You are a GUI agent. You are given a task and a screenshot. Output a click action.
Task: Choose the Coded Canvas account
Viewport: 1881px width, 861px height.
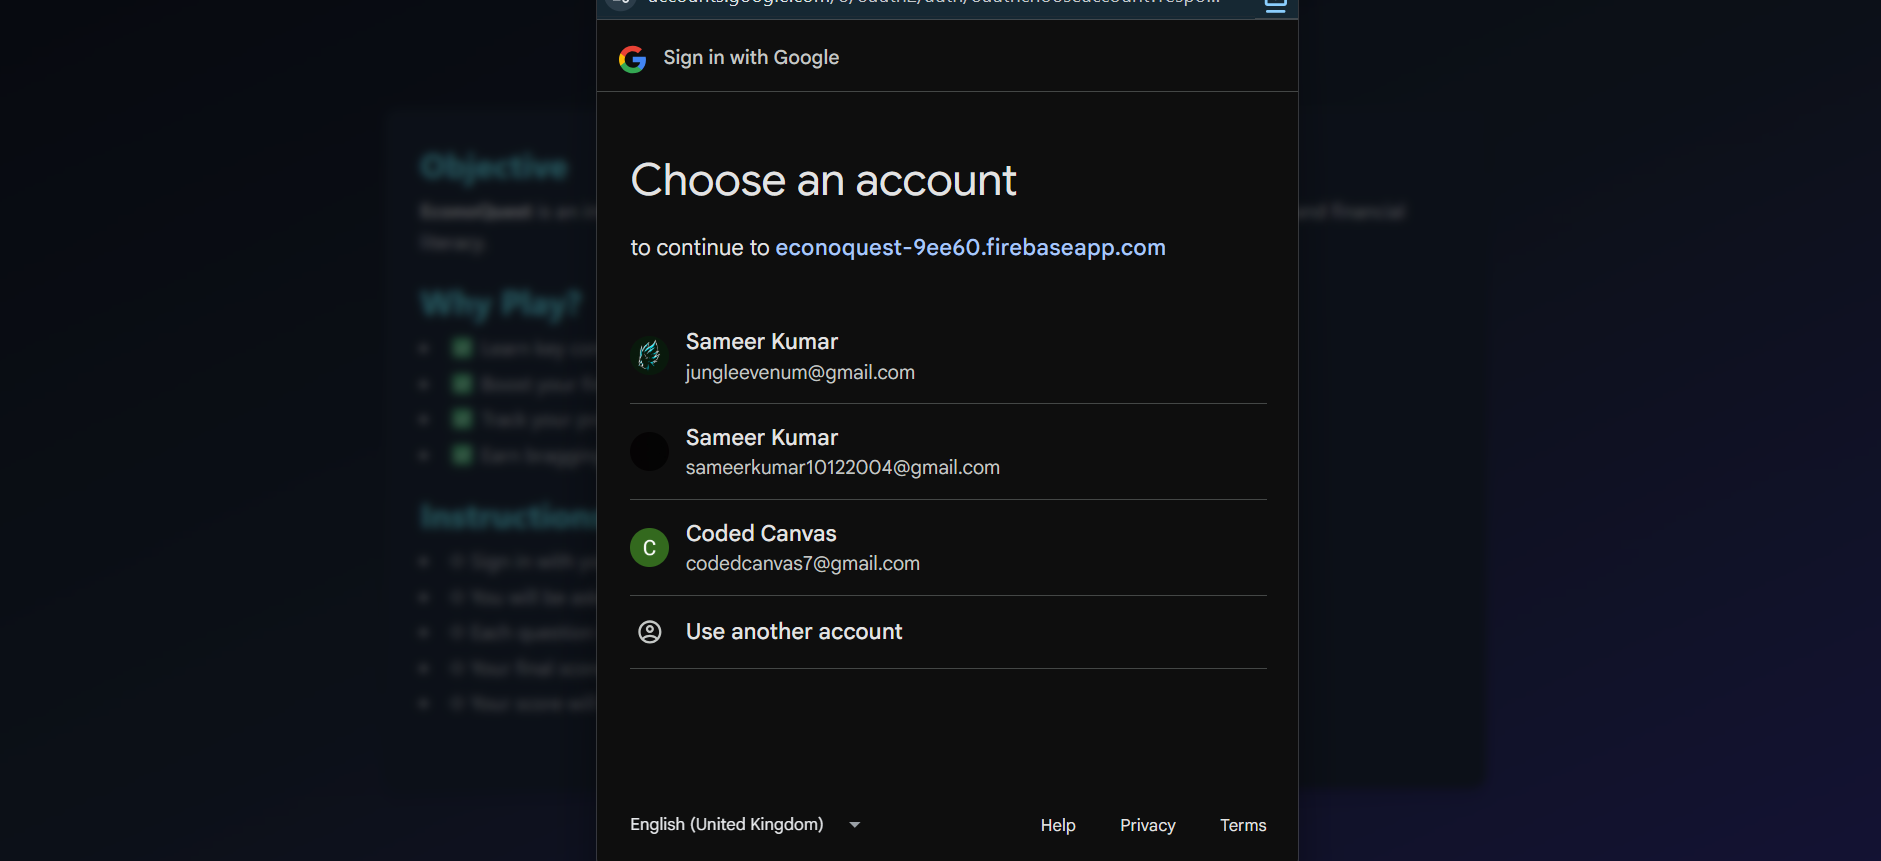click(948, 548)
